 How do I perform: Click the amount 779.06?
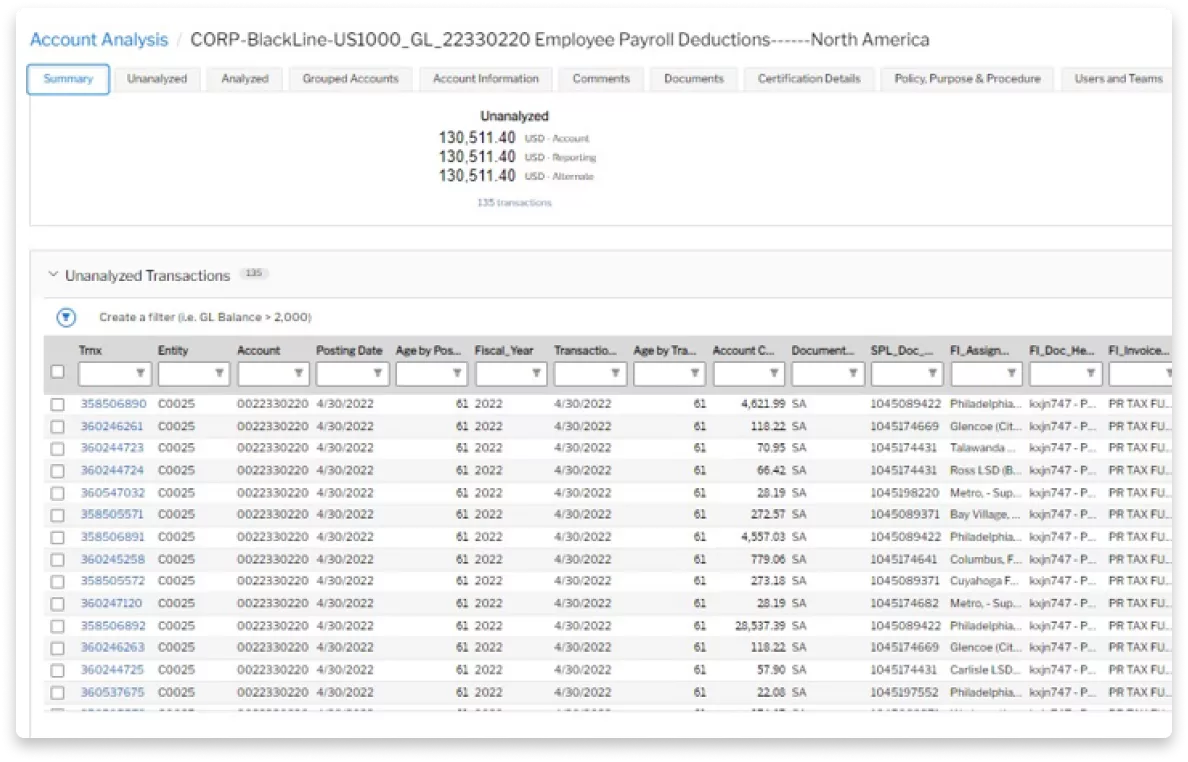[x=768, y=560]
